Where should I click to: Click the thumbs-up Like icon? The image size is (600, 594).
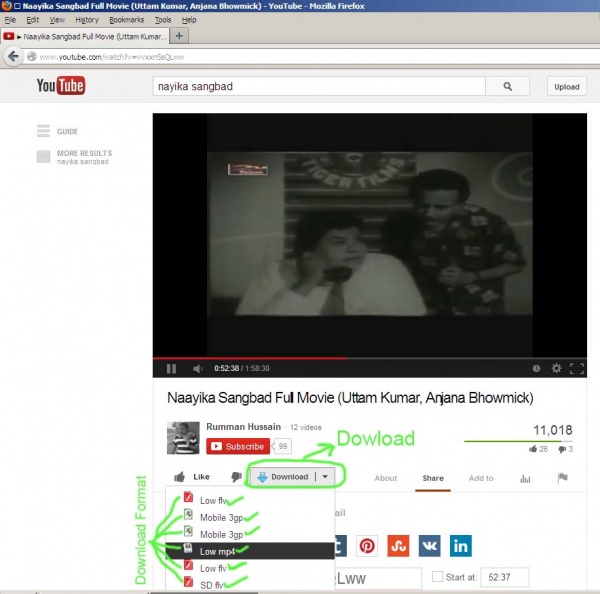(179, 477)
